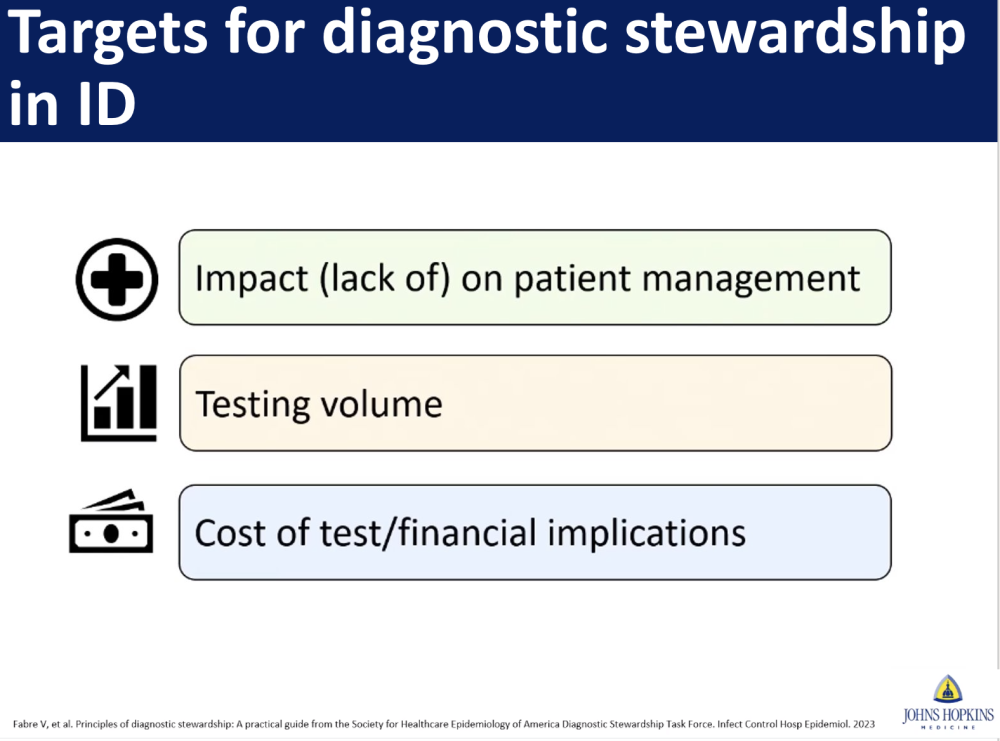Image resolution: width=1000 pixels, height=741 pixels.
Task: Click 'Fabre V, et al.' in the citation
Action: pyautogui.click(x=43, y=724)
